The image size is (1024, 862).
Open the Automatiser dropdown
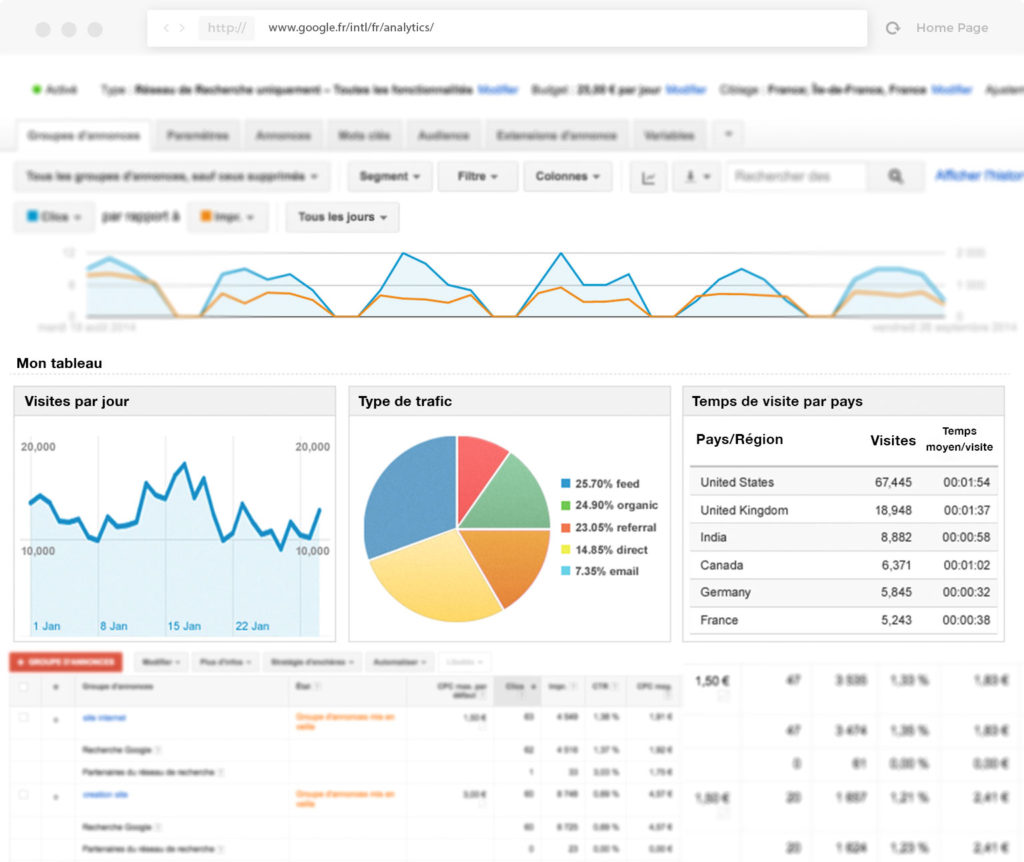pyautogui.click(x=399, y=662)
